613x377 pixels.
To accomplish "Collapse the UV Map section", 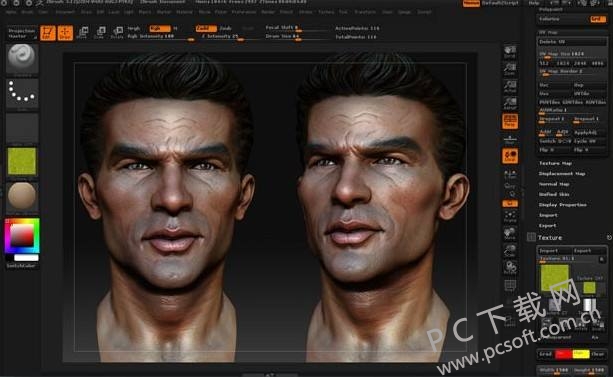I will pyautogui.click(x=548, y=32).
